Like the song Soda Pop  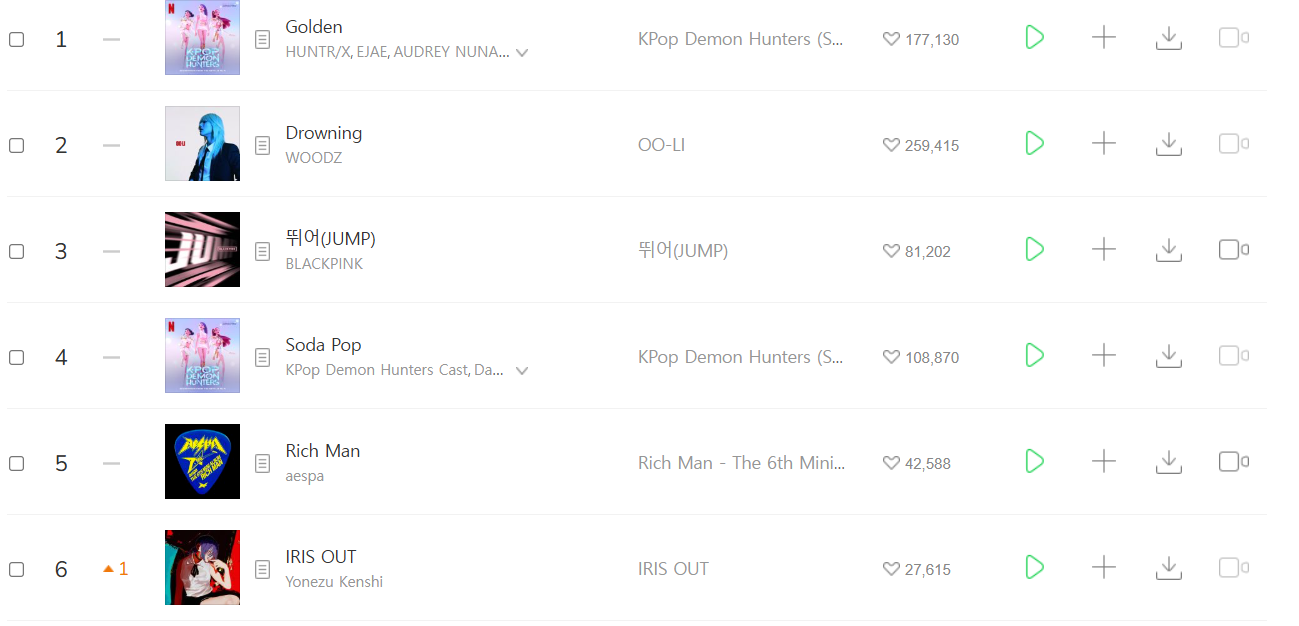point(891,357)
